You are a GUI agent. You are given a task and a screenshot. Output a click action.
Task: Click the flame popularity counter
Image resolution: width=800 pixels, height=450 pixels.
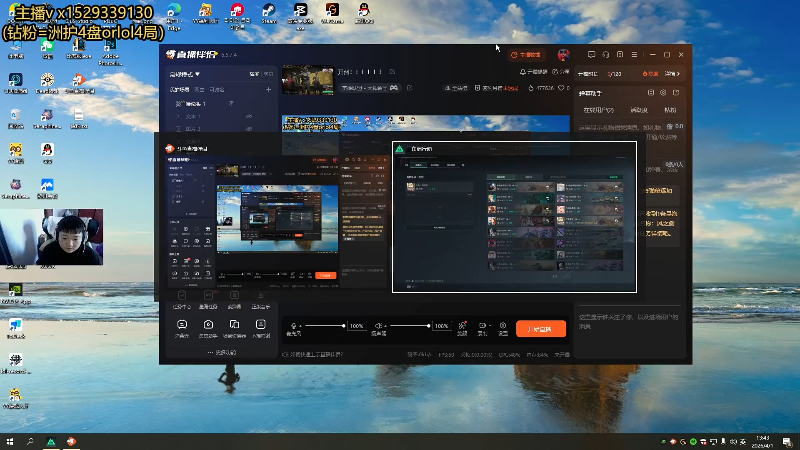[x=541, y=88]
